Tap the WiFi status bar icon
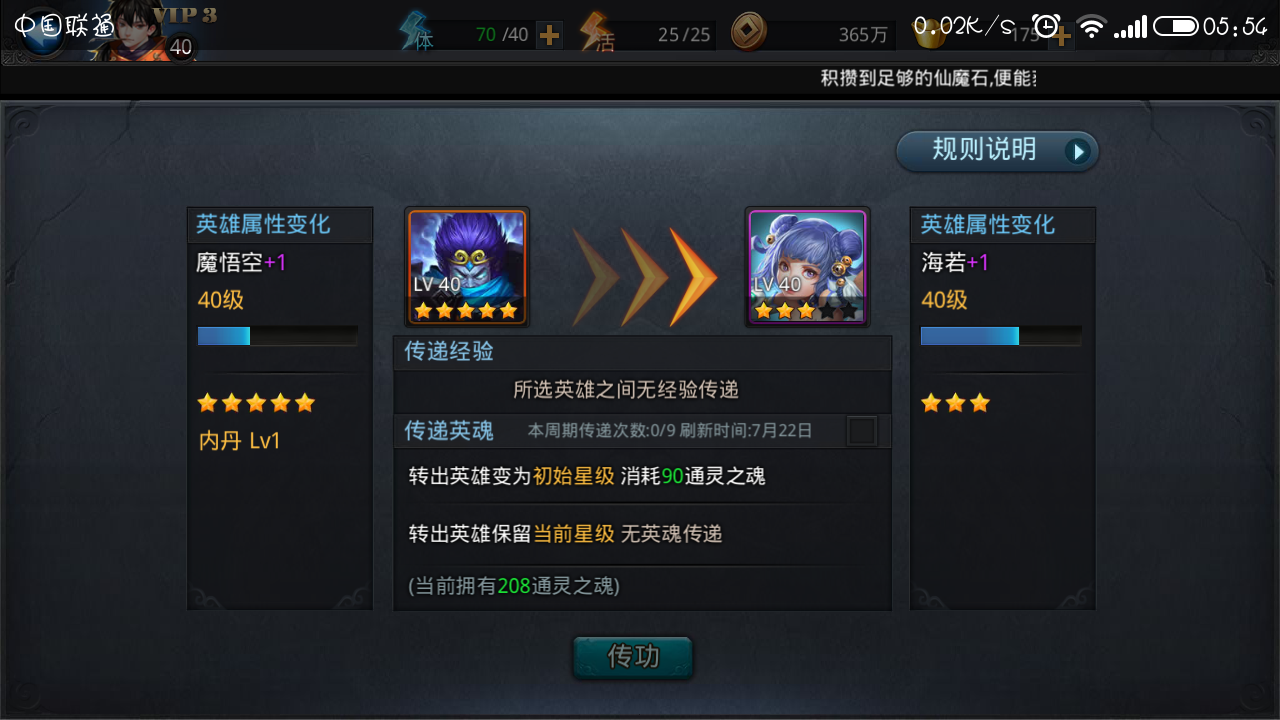Image resolution: width=1280 pixels, height=720 pixels. [1092, 27]
